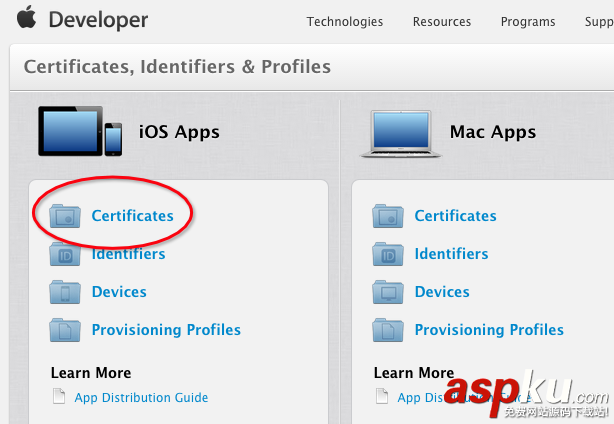
Task: Open the Support menu item
Action: pyautogui.click(x=599, y=22)
